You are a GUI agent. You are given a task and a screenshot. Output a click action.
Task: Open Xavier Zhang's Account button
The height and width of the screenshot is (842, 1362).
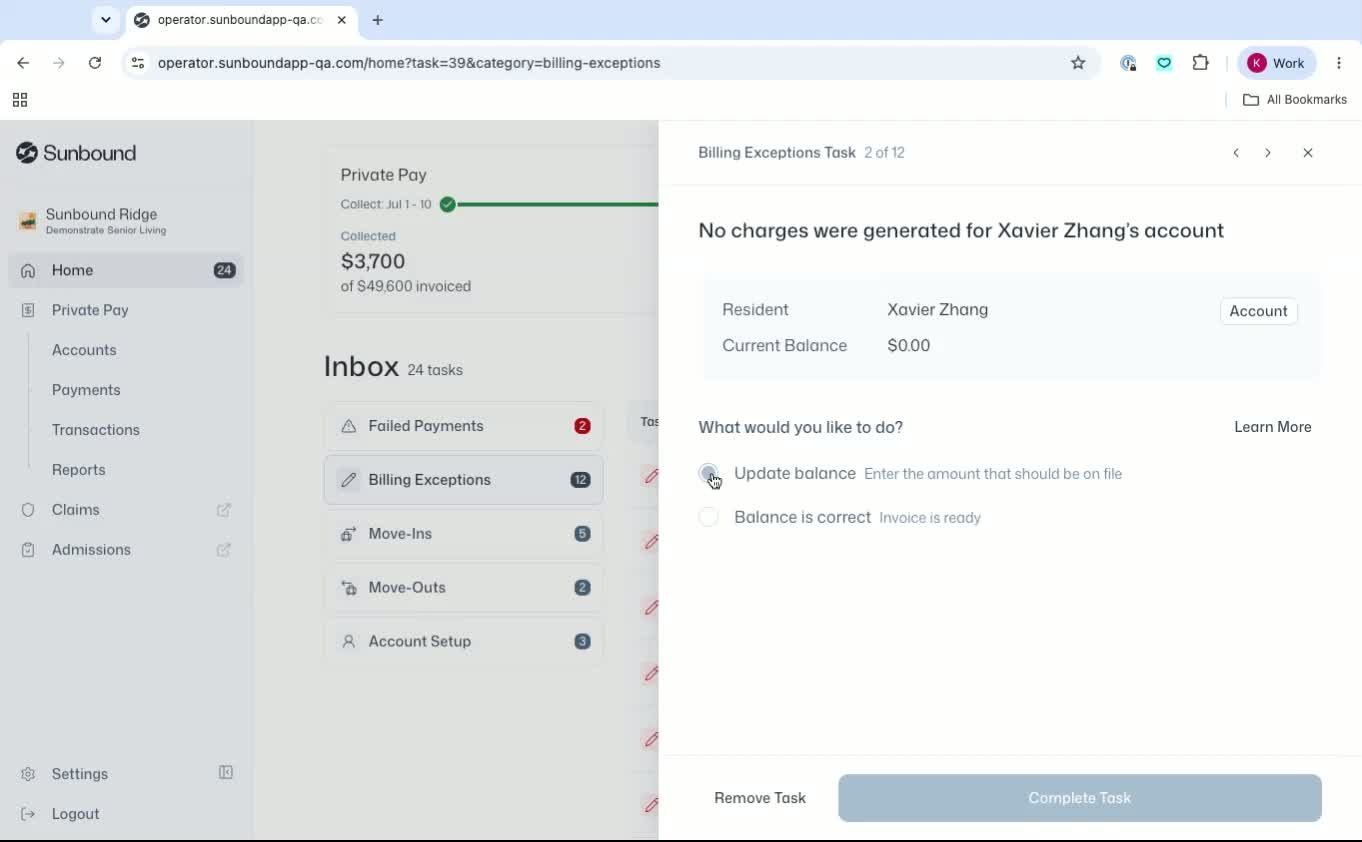pyautogui.click(x=1258, y=311)
